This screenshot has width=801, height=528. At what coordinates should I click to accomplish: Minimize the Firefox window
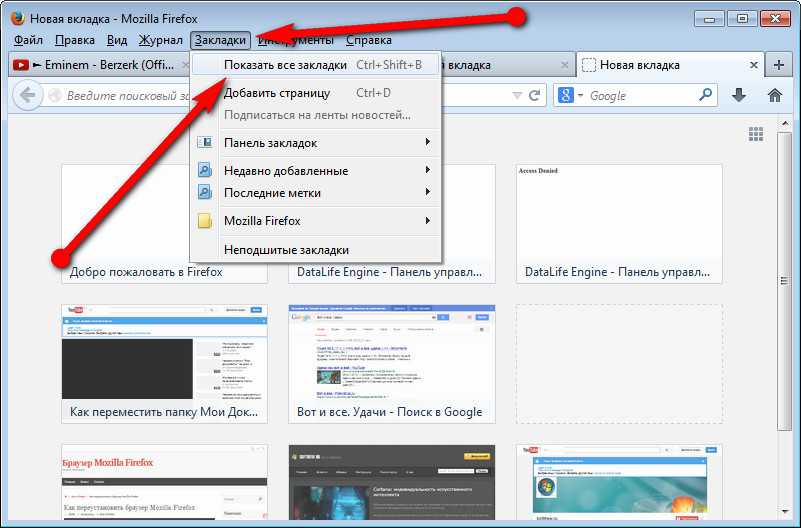(709, 19)
